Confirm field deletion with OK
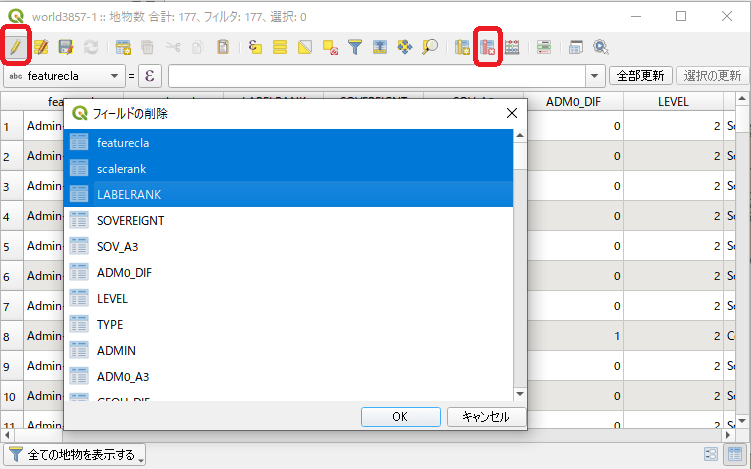This screenshot has height=469, width=751. pyautogui.click(x=400, y=416)
